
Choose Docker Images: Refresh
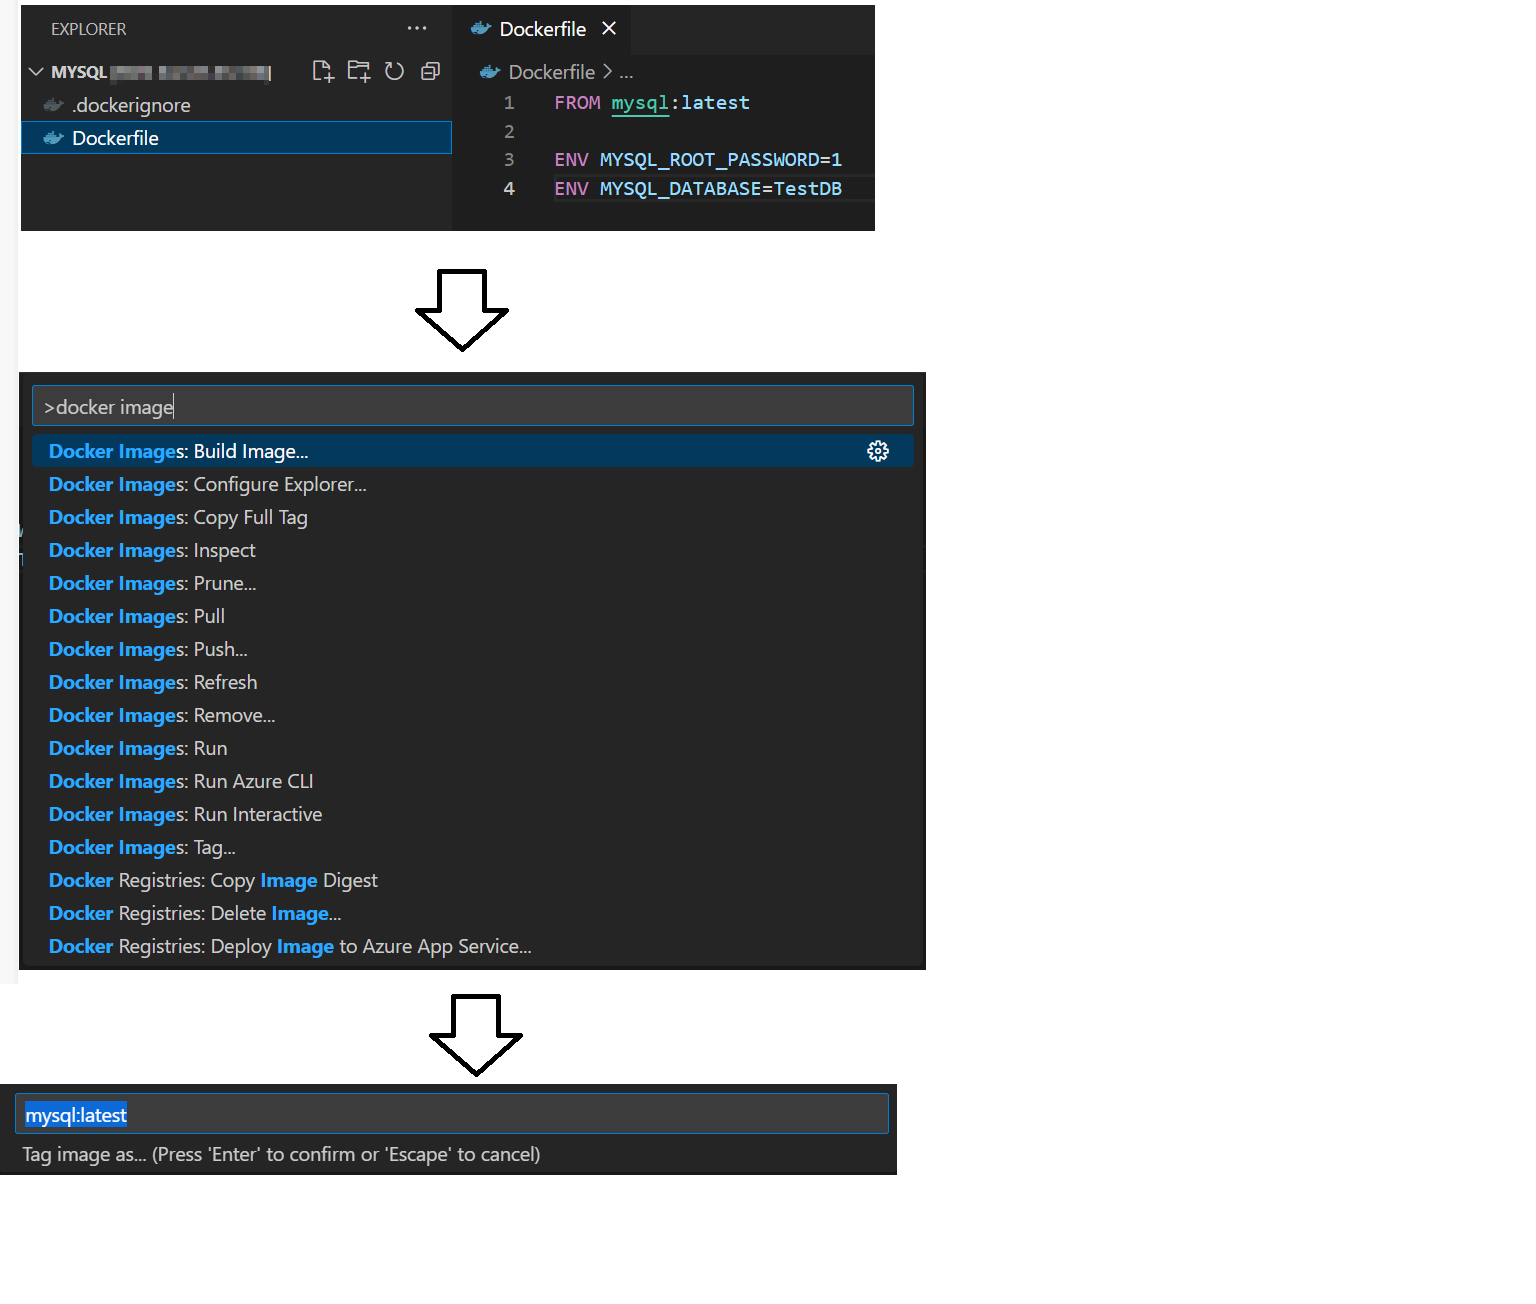click(x=473, y=682)
